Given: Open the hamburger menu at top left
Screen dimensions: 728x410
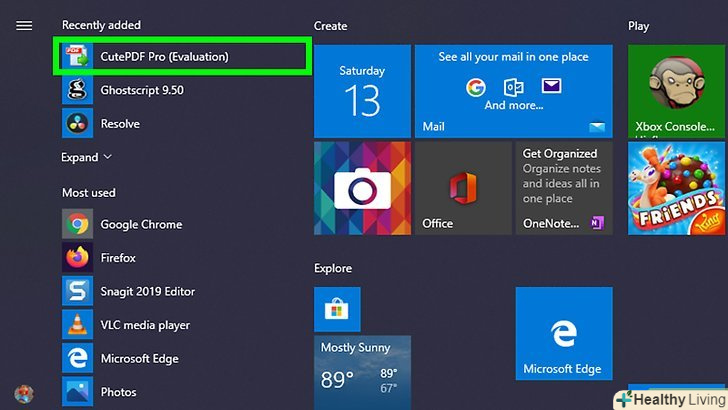Looking at the screenshot, I should 24,25.
